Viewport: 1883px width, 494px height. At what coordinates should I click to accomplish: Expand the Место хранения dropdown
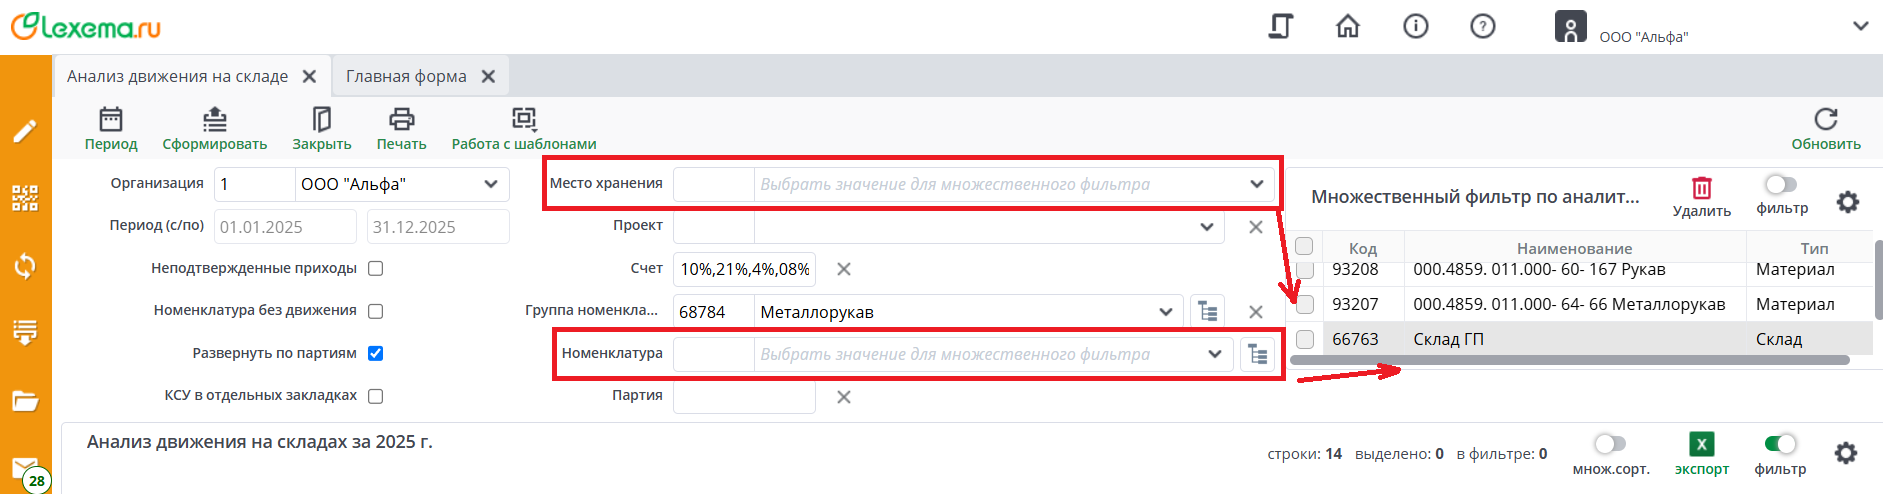(1256, 184)
